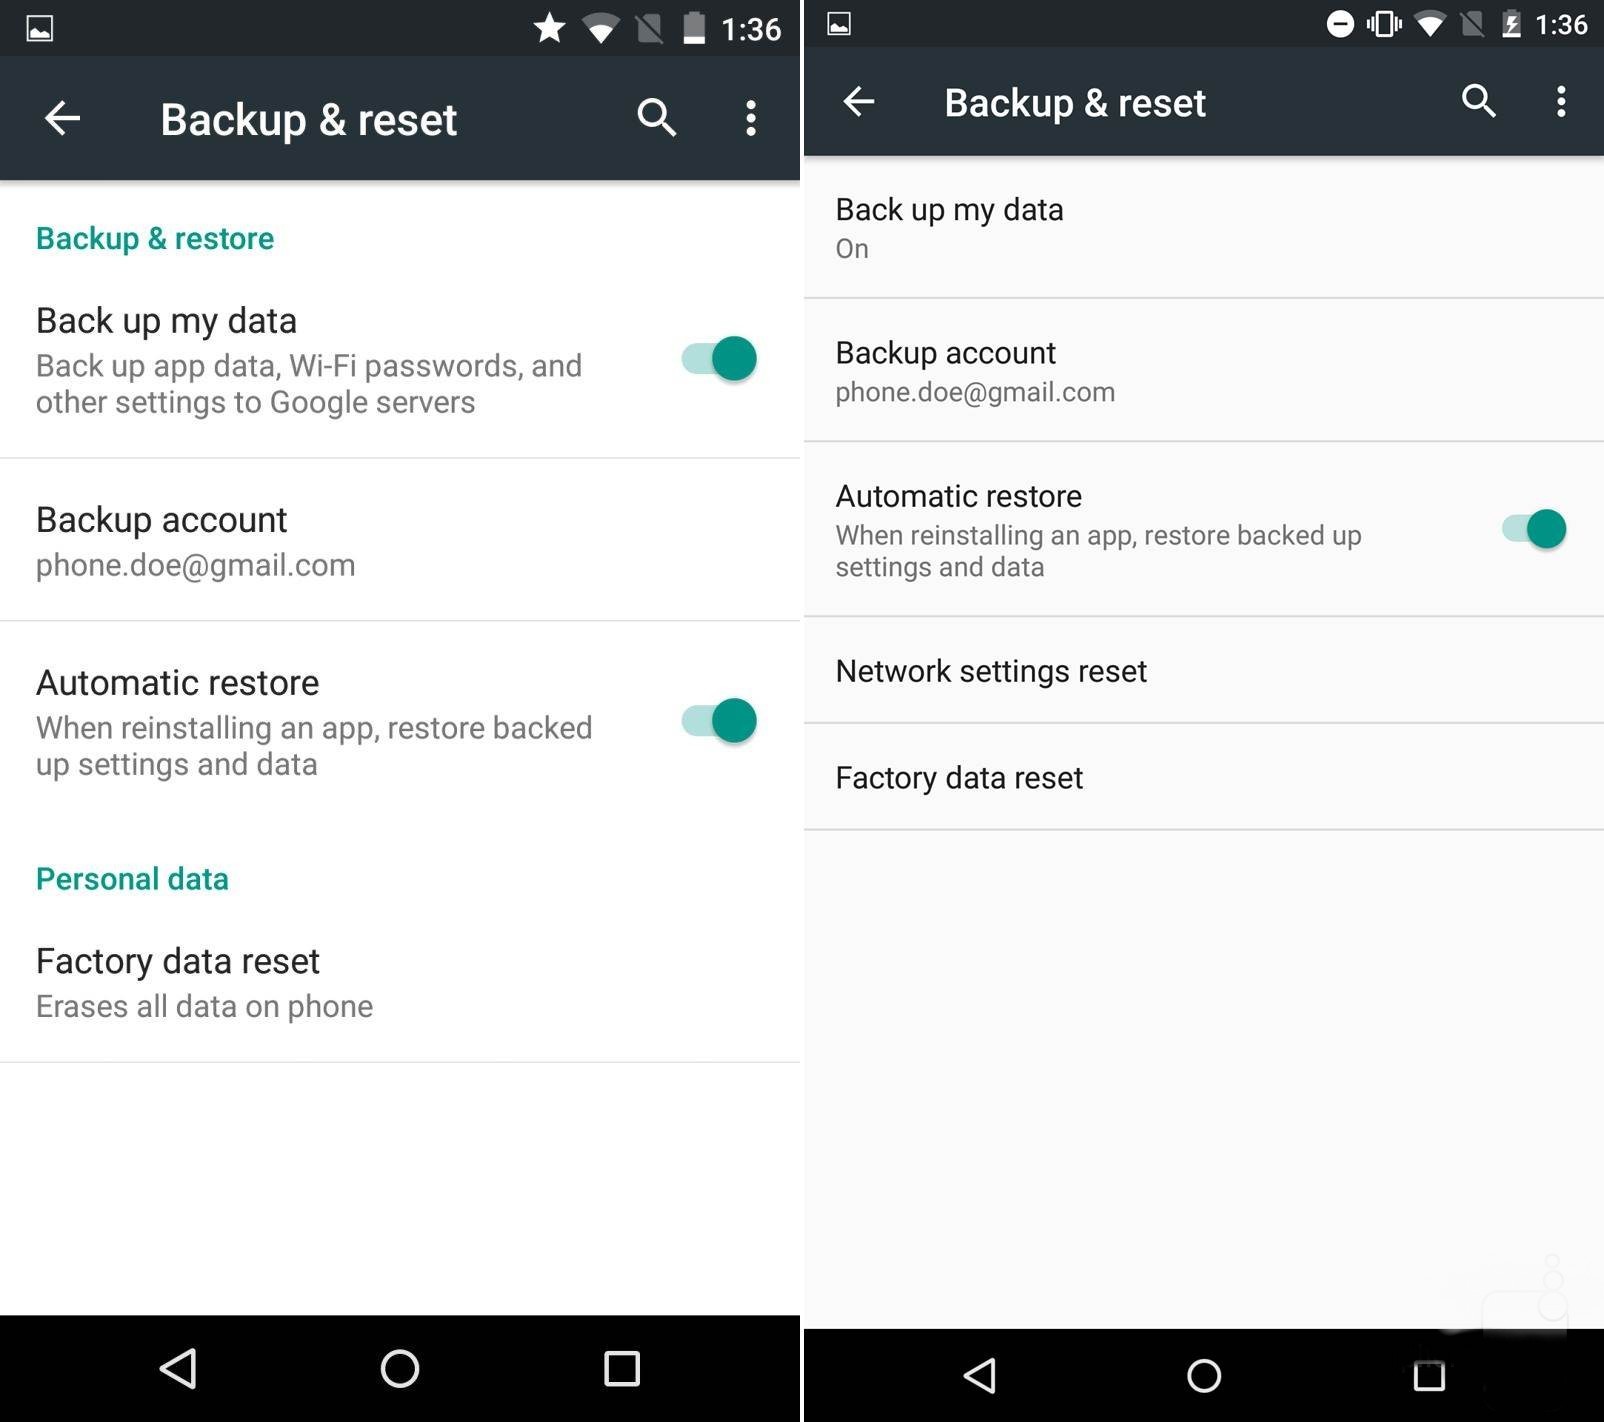Select Factory data reset on right screen
The width and height of the screenshot is (1604, 1422).
[1204, 777]
